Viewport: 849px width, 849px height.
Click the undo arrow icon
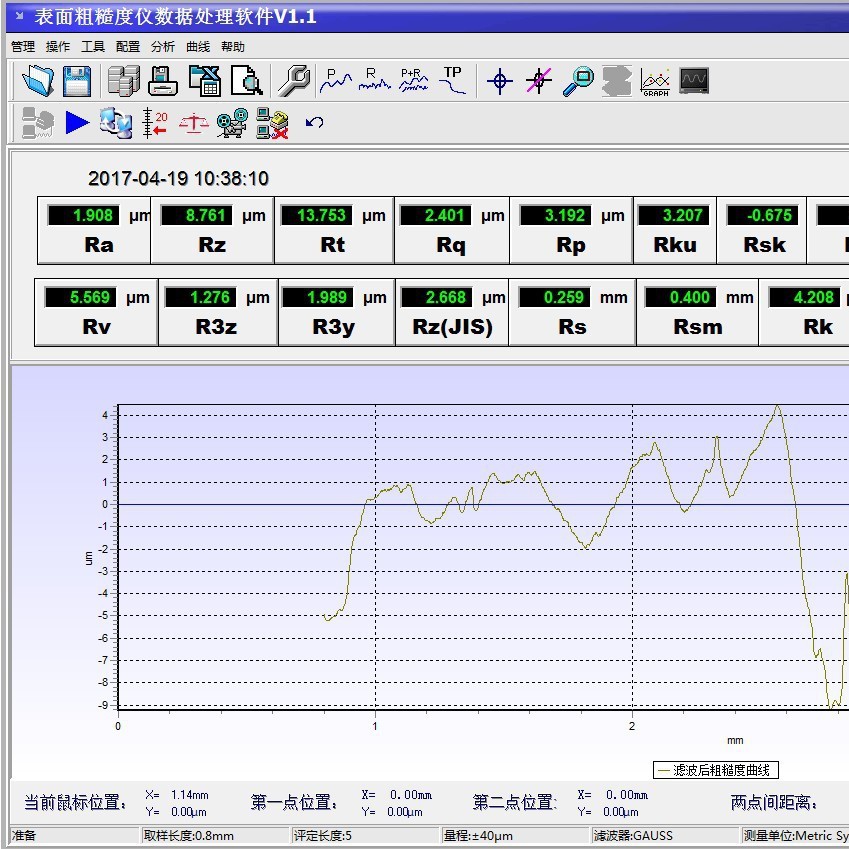point(315,123)
